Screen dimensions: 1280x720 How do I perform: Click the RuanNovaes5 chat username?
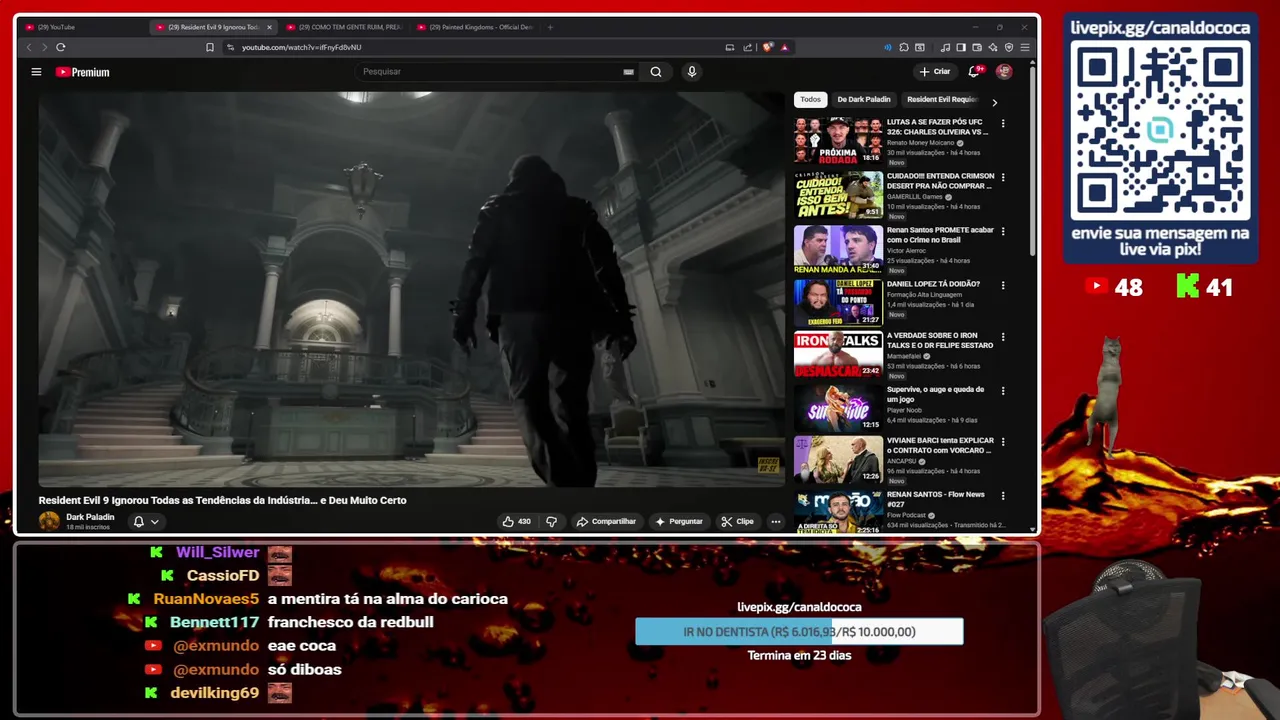coord(206,599)
